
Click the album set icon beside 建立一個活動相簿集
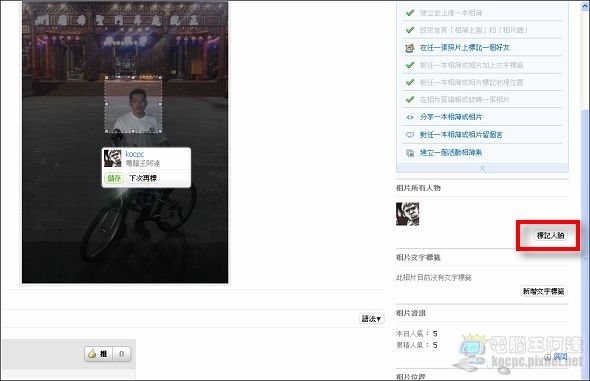[410, 152]
